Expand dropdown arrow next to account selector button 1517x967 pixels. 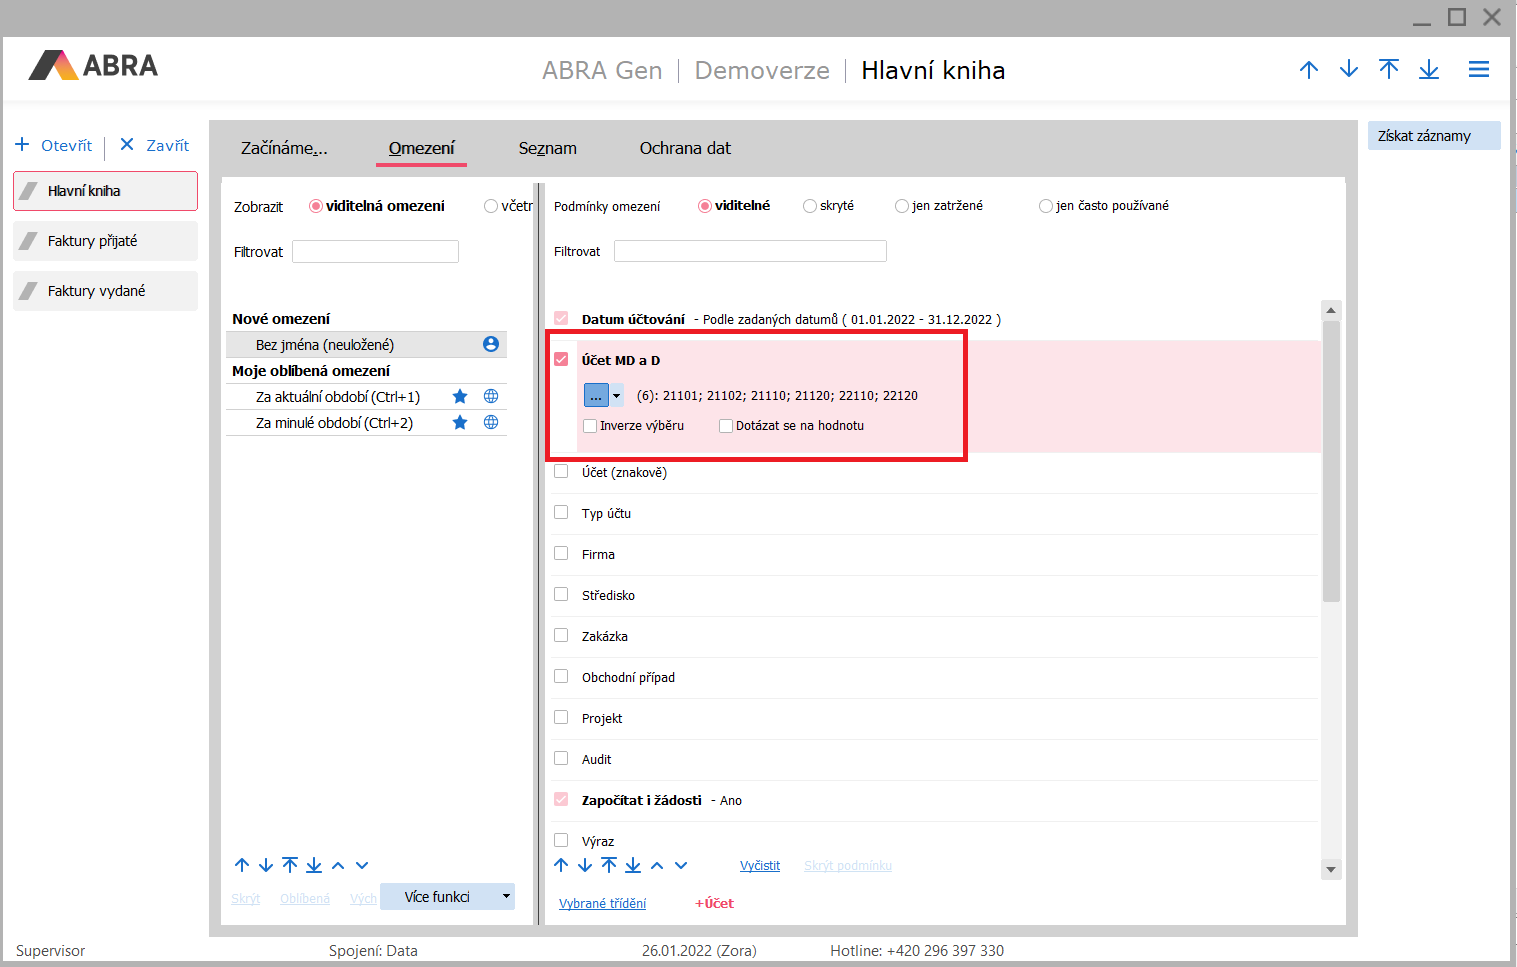(x=617, y=396)
